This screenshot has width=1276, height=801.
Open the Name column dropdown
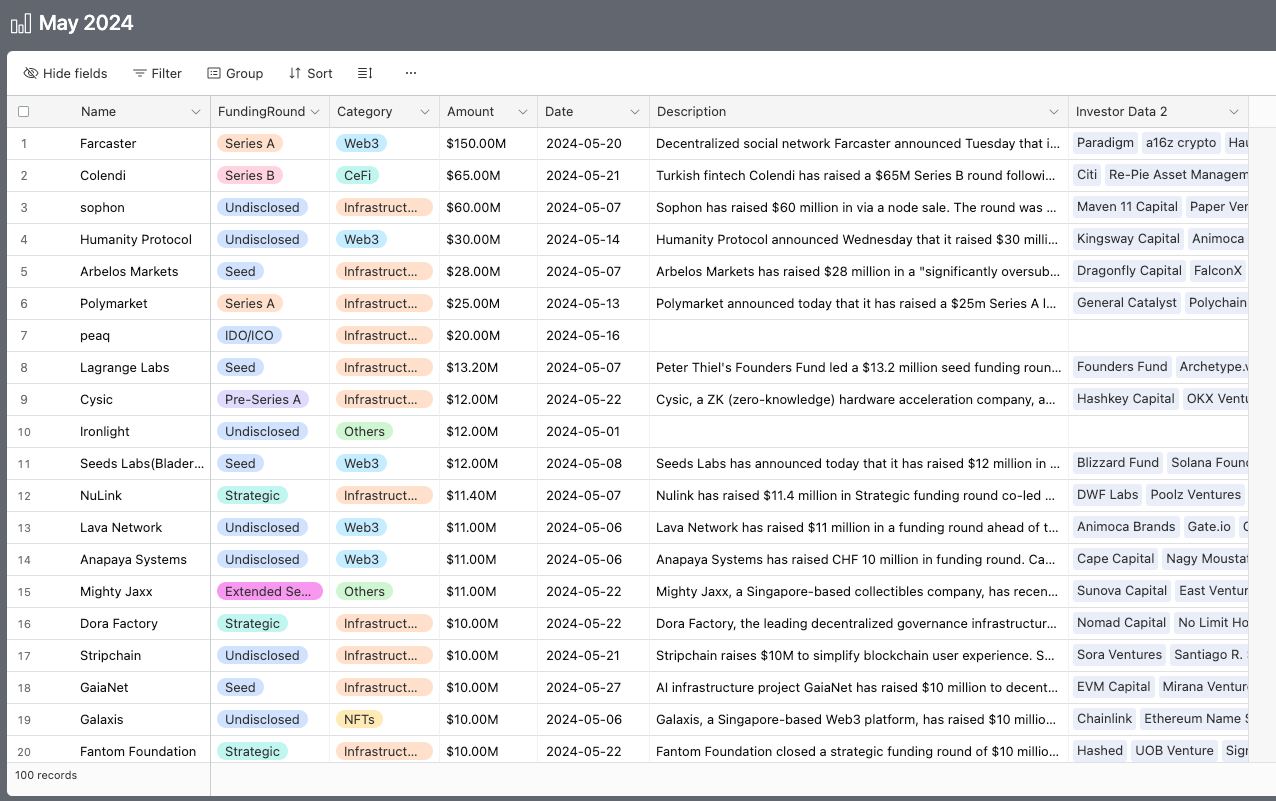[196, 111]
